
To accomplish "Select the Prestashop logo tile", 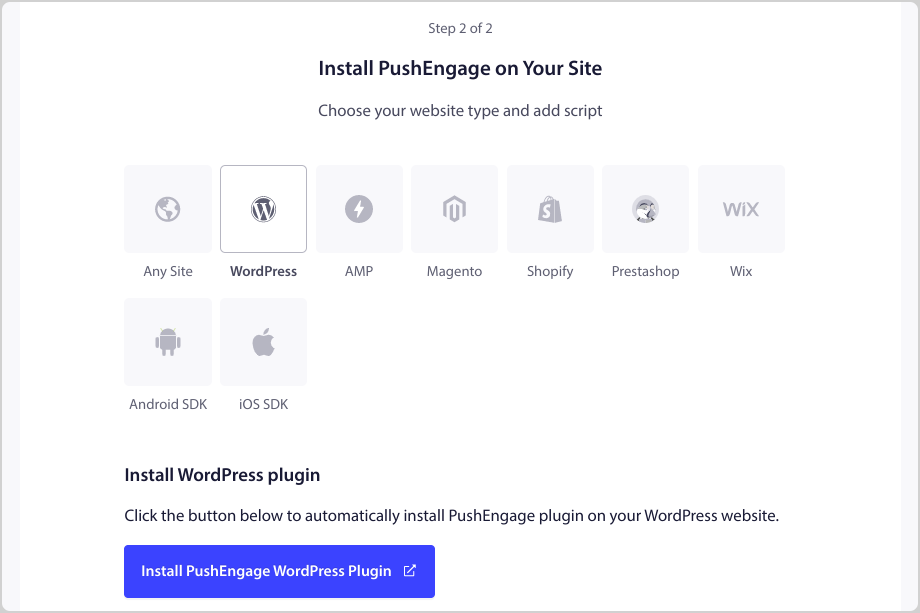I will pyautogui.click(x=645, y=209).
